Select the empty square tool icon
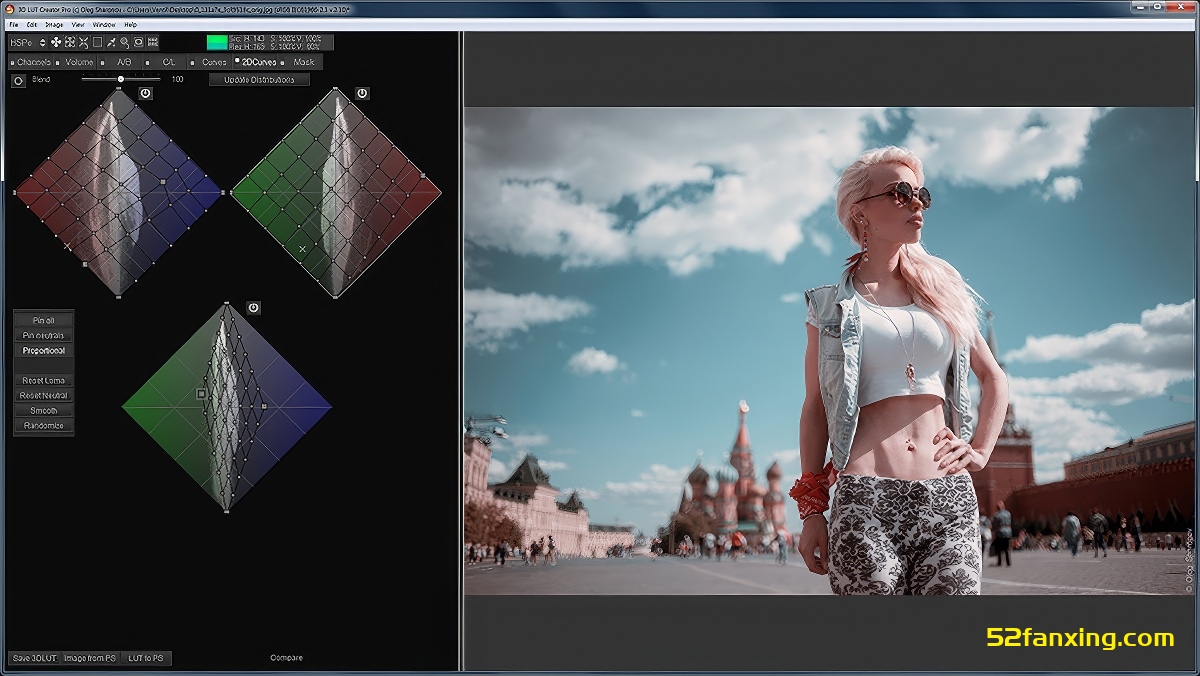The width and height of the screenshot is (1200, 676). pos(98,42)
